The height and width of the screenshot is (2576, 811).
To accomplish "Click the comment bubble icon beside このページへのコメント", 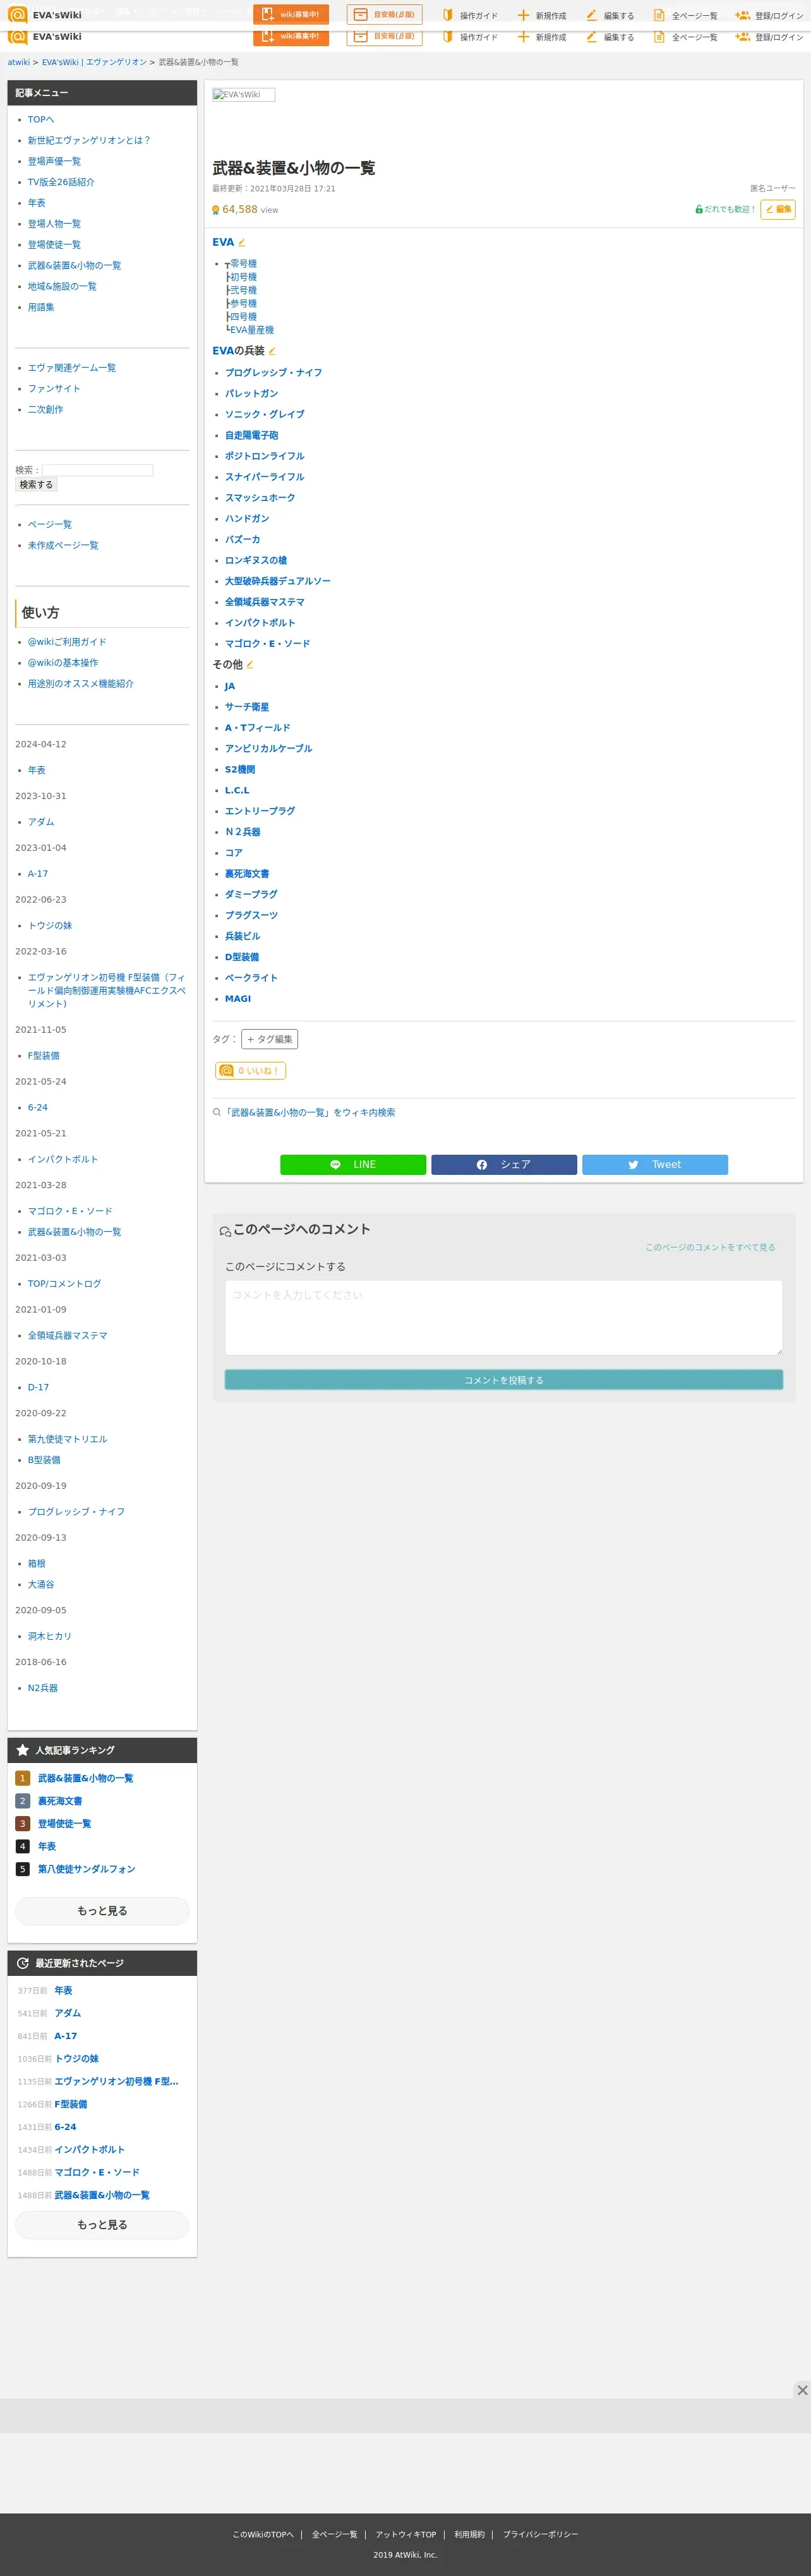I will (x=225, y=1231).
